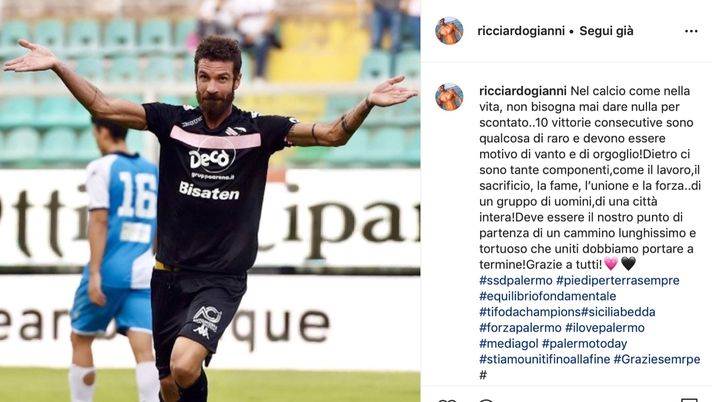
Task: Open the #siciliabedda hashtag
Action: point(618,312)
